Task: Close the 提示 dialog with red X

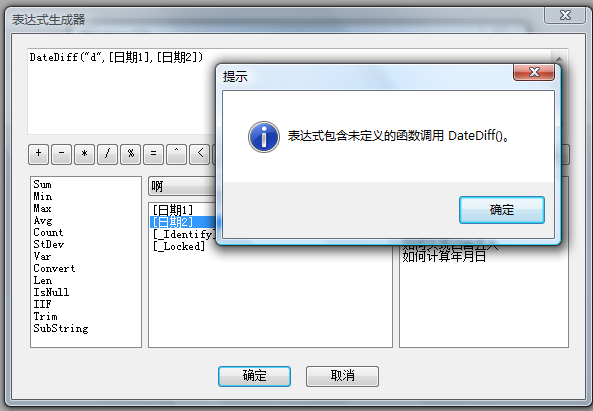Action: 534,72
